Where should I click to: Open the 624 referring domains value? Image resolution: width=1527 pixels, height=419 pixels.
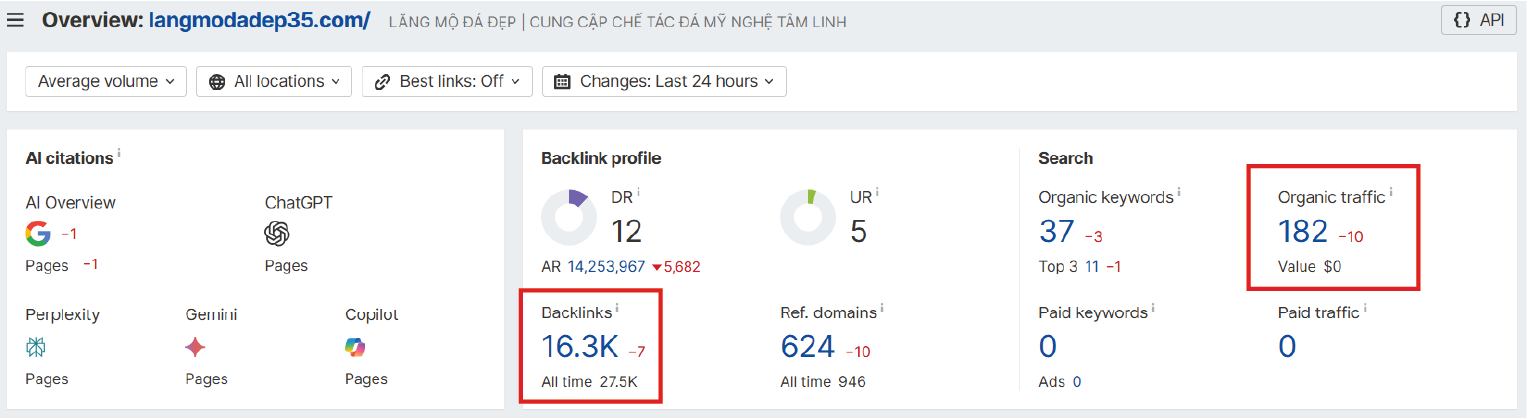click(808, 347)
